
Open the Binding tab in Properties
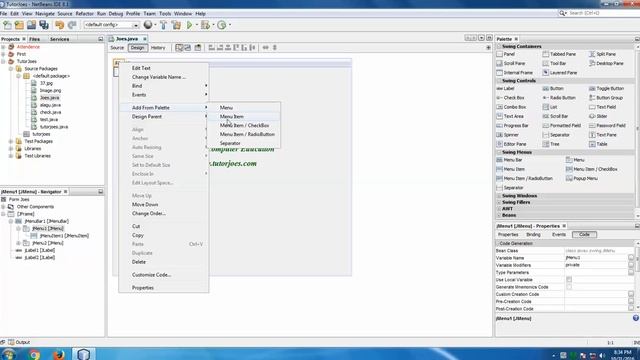pos(533,235)
